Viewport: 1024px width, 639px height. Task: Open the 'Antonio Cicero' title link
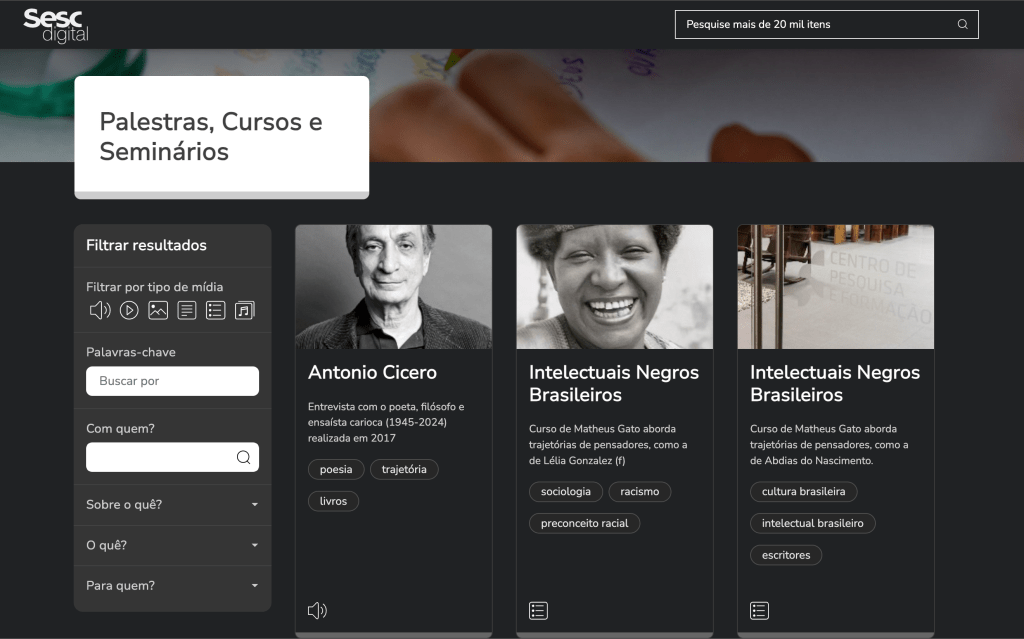(372, 372)
